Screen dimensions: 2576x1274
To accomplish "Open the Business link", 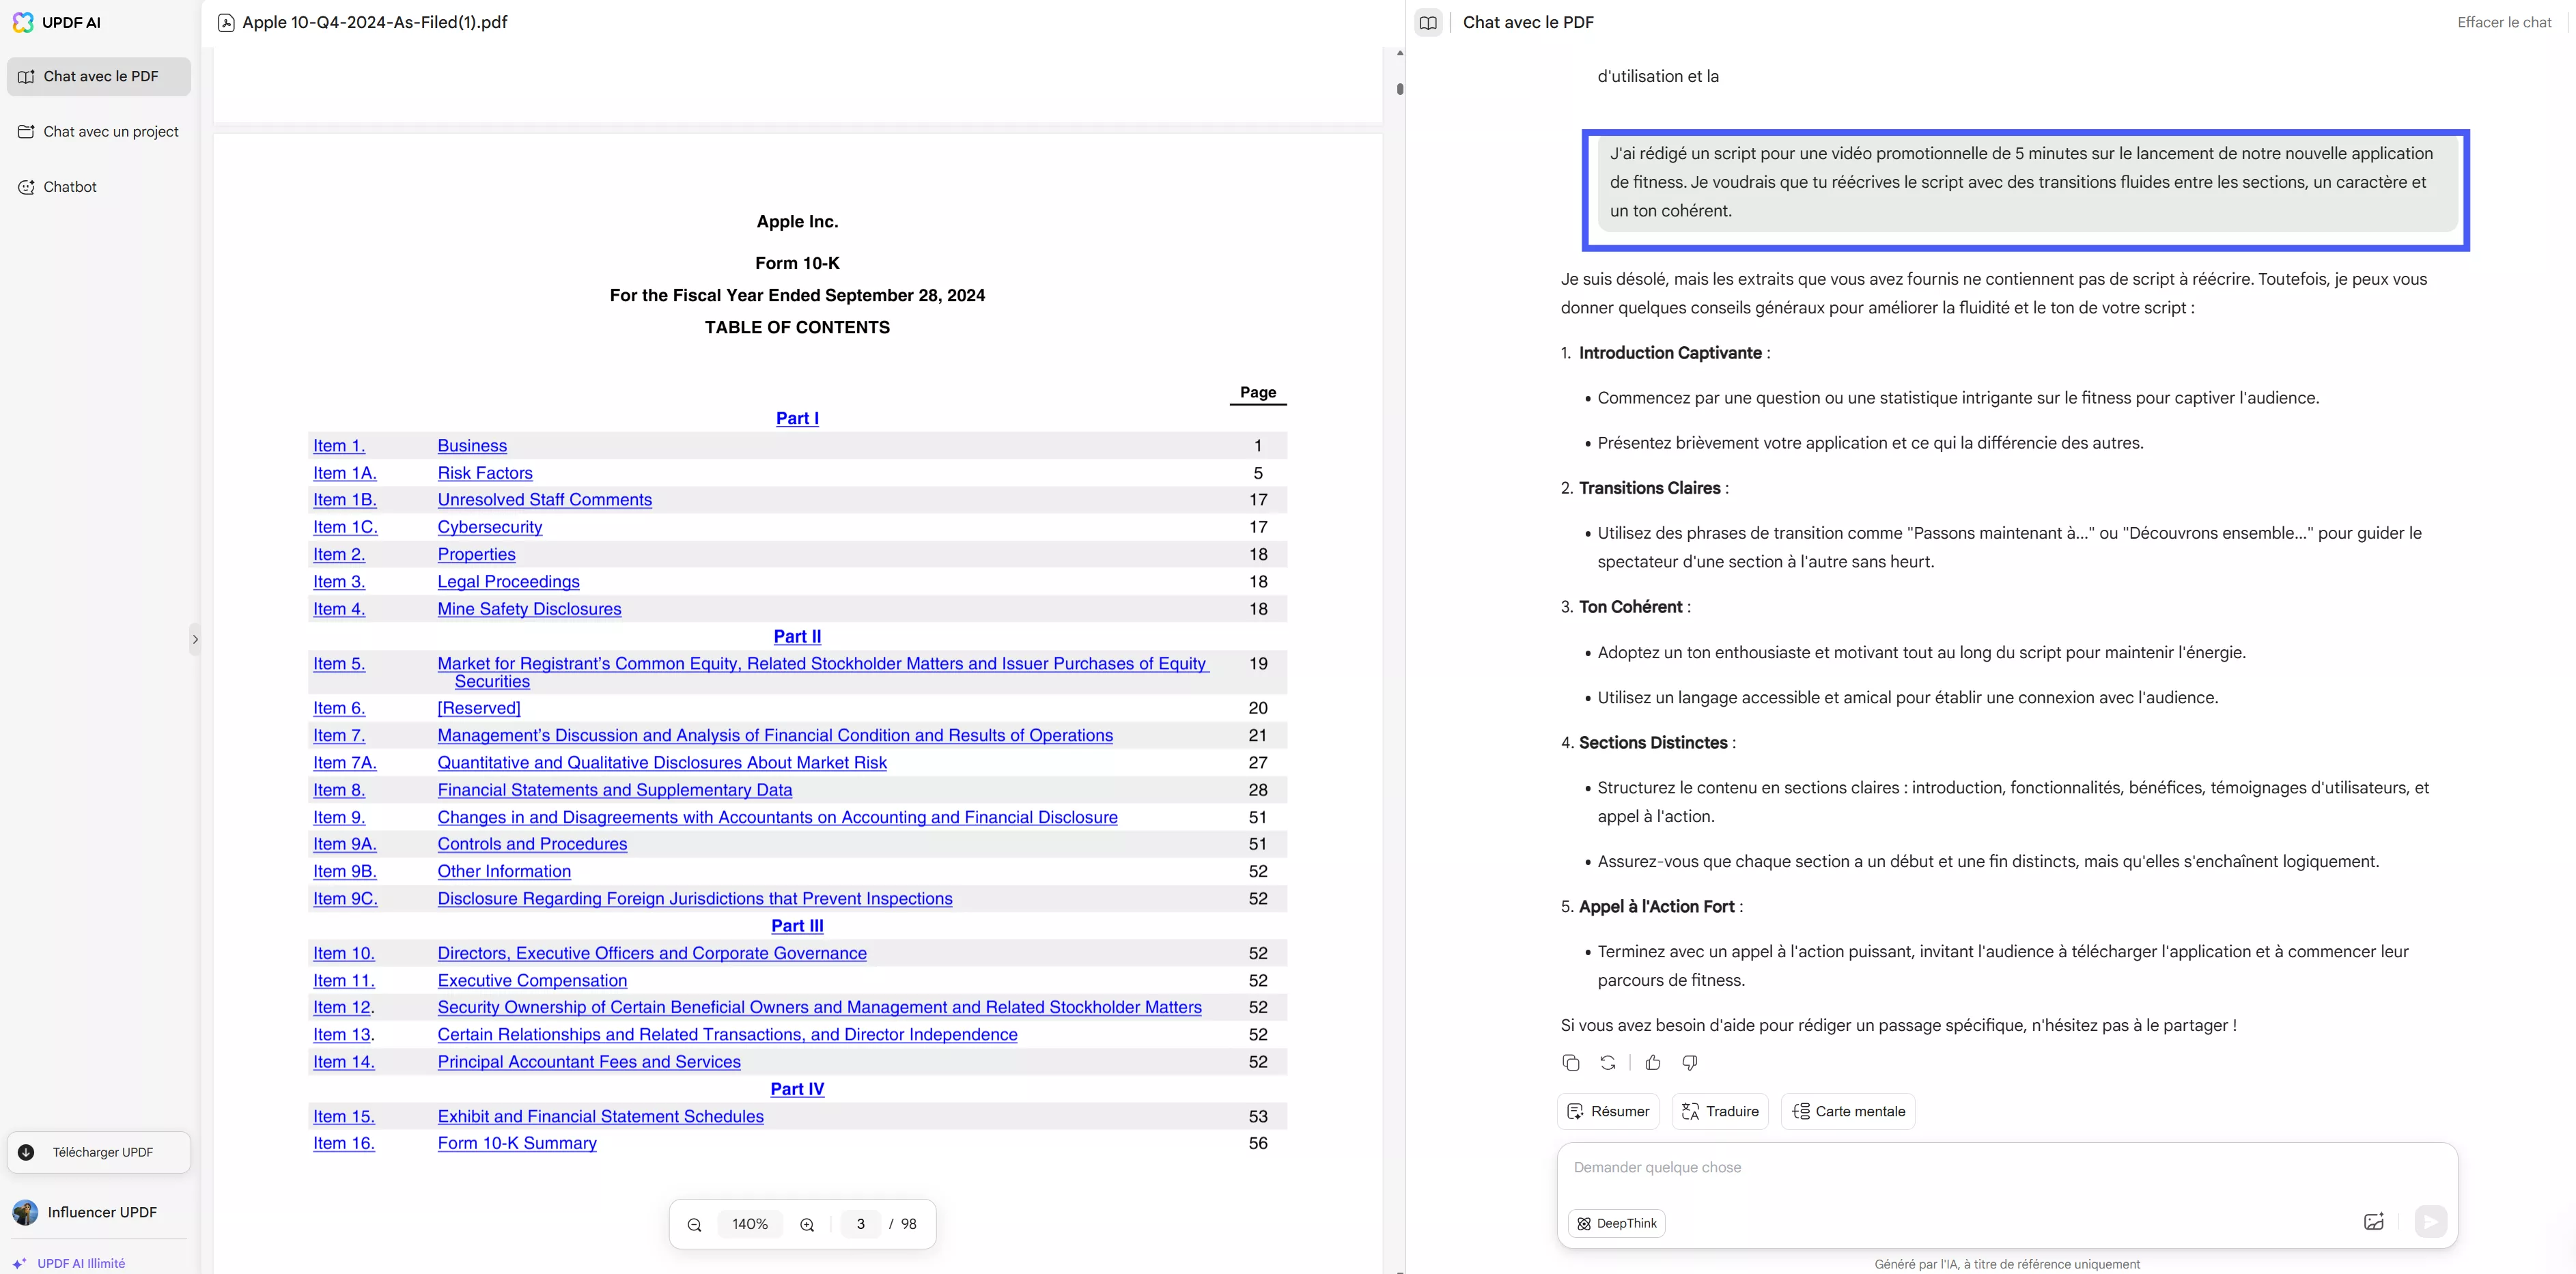I will (x=472, y=446).
